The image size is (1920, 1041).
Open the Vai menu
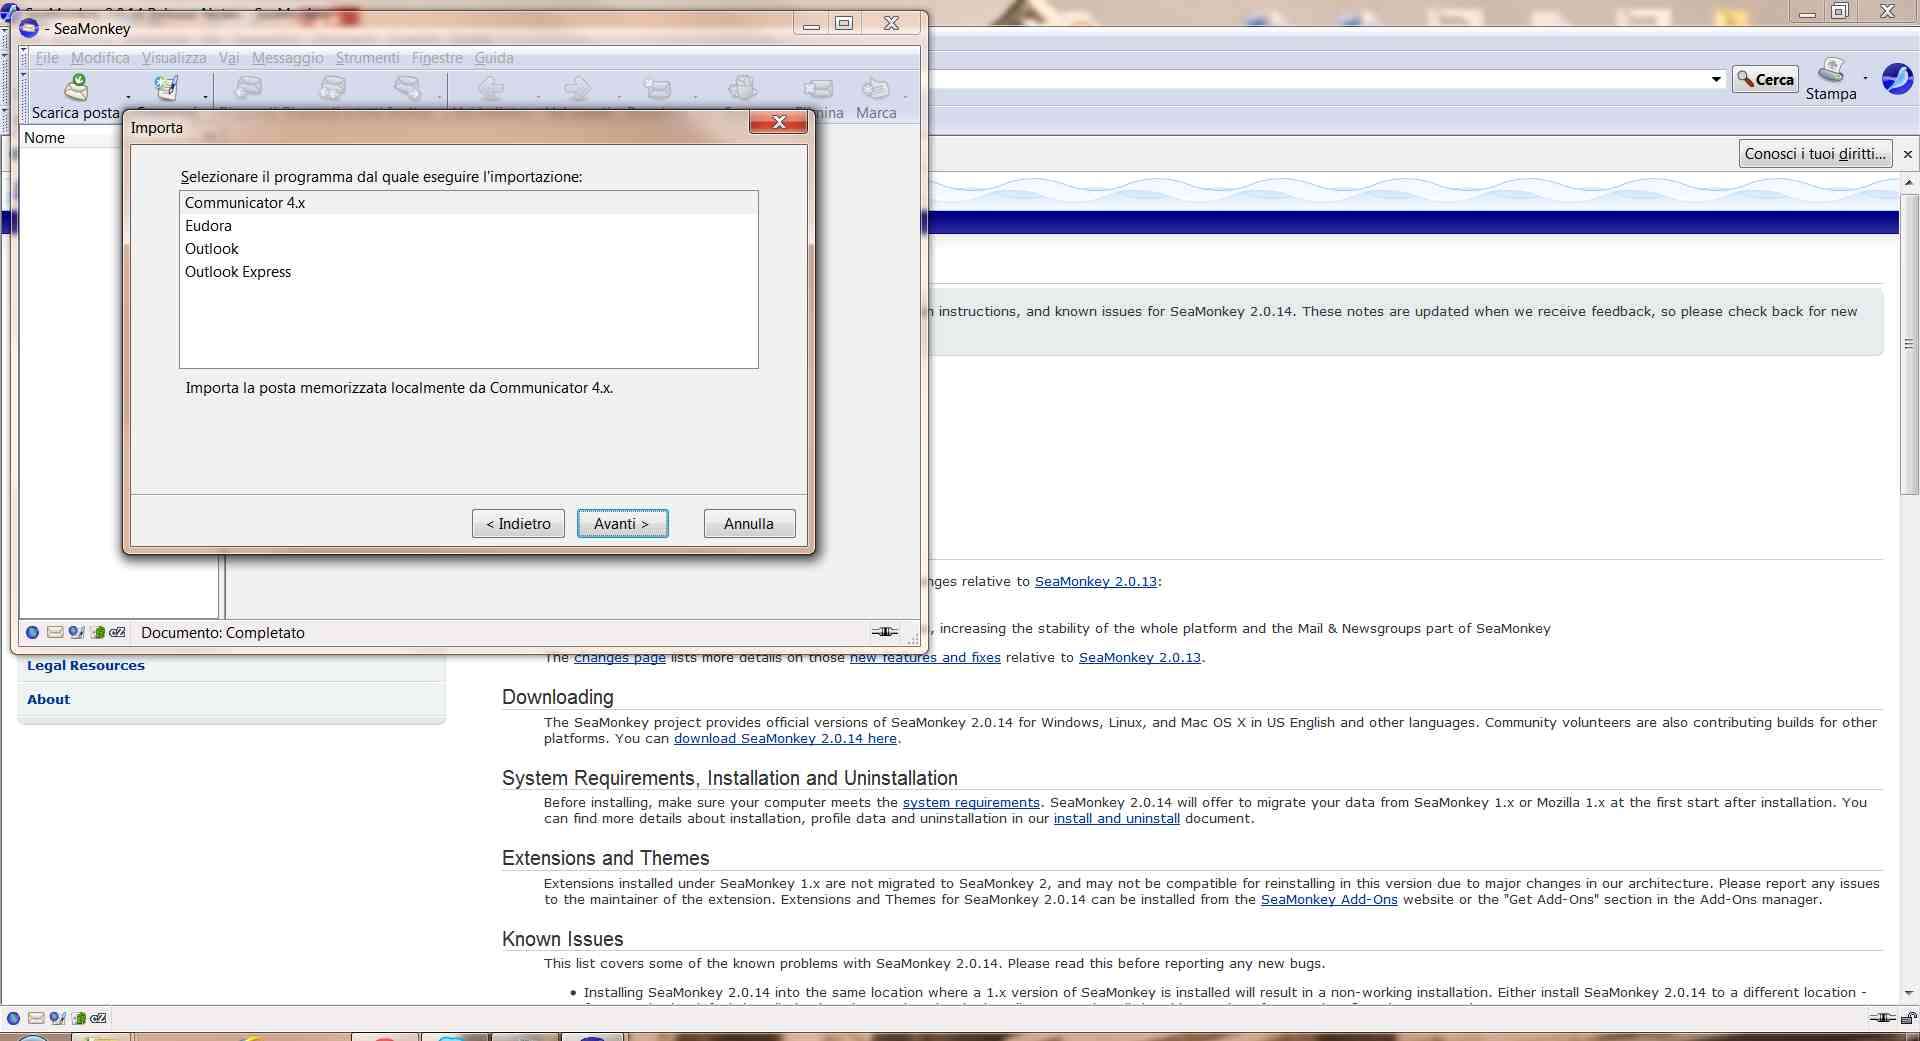point(229,58)
